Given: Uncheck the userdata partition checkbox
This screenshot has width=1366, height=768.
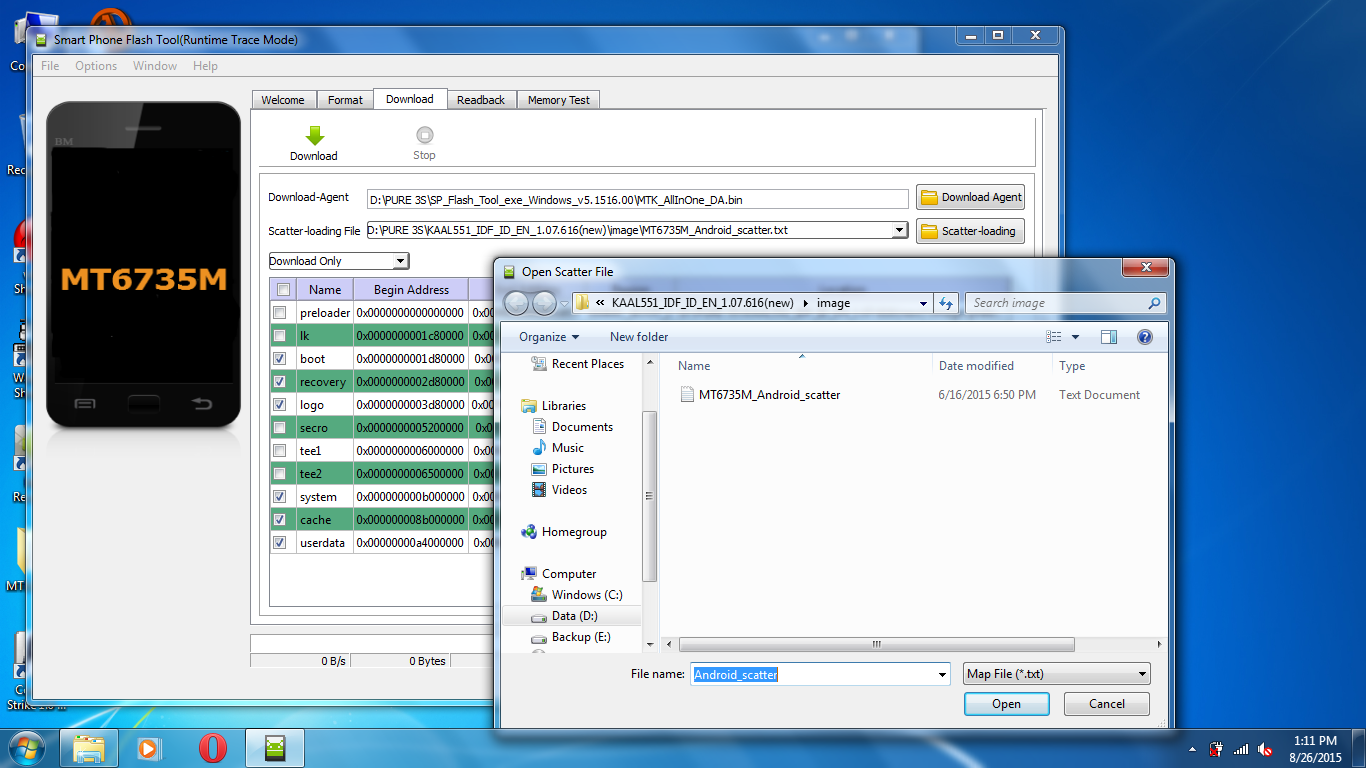Looking at the screenshot, I should 280,543.
